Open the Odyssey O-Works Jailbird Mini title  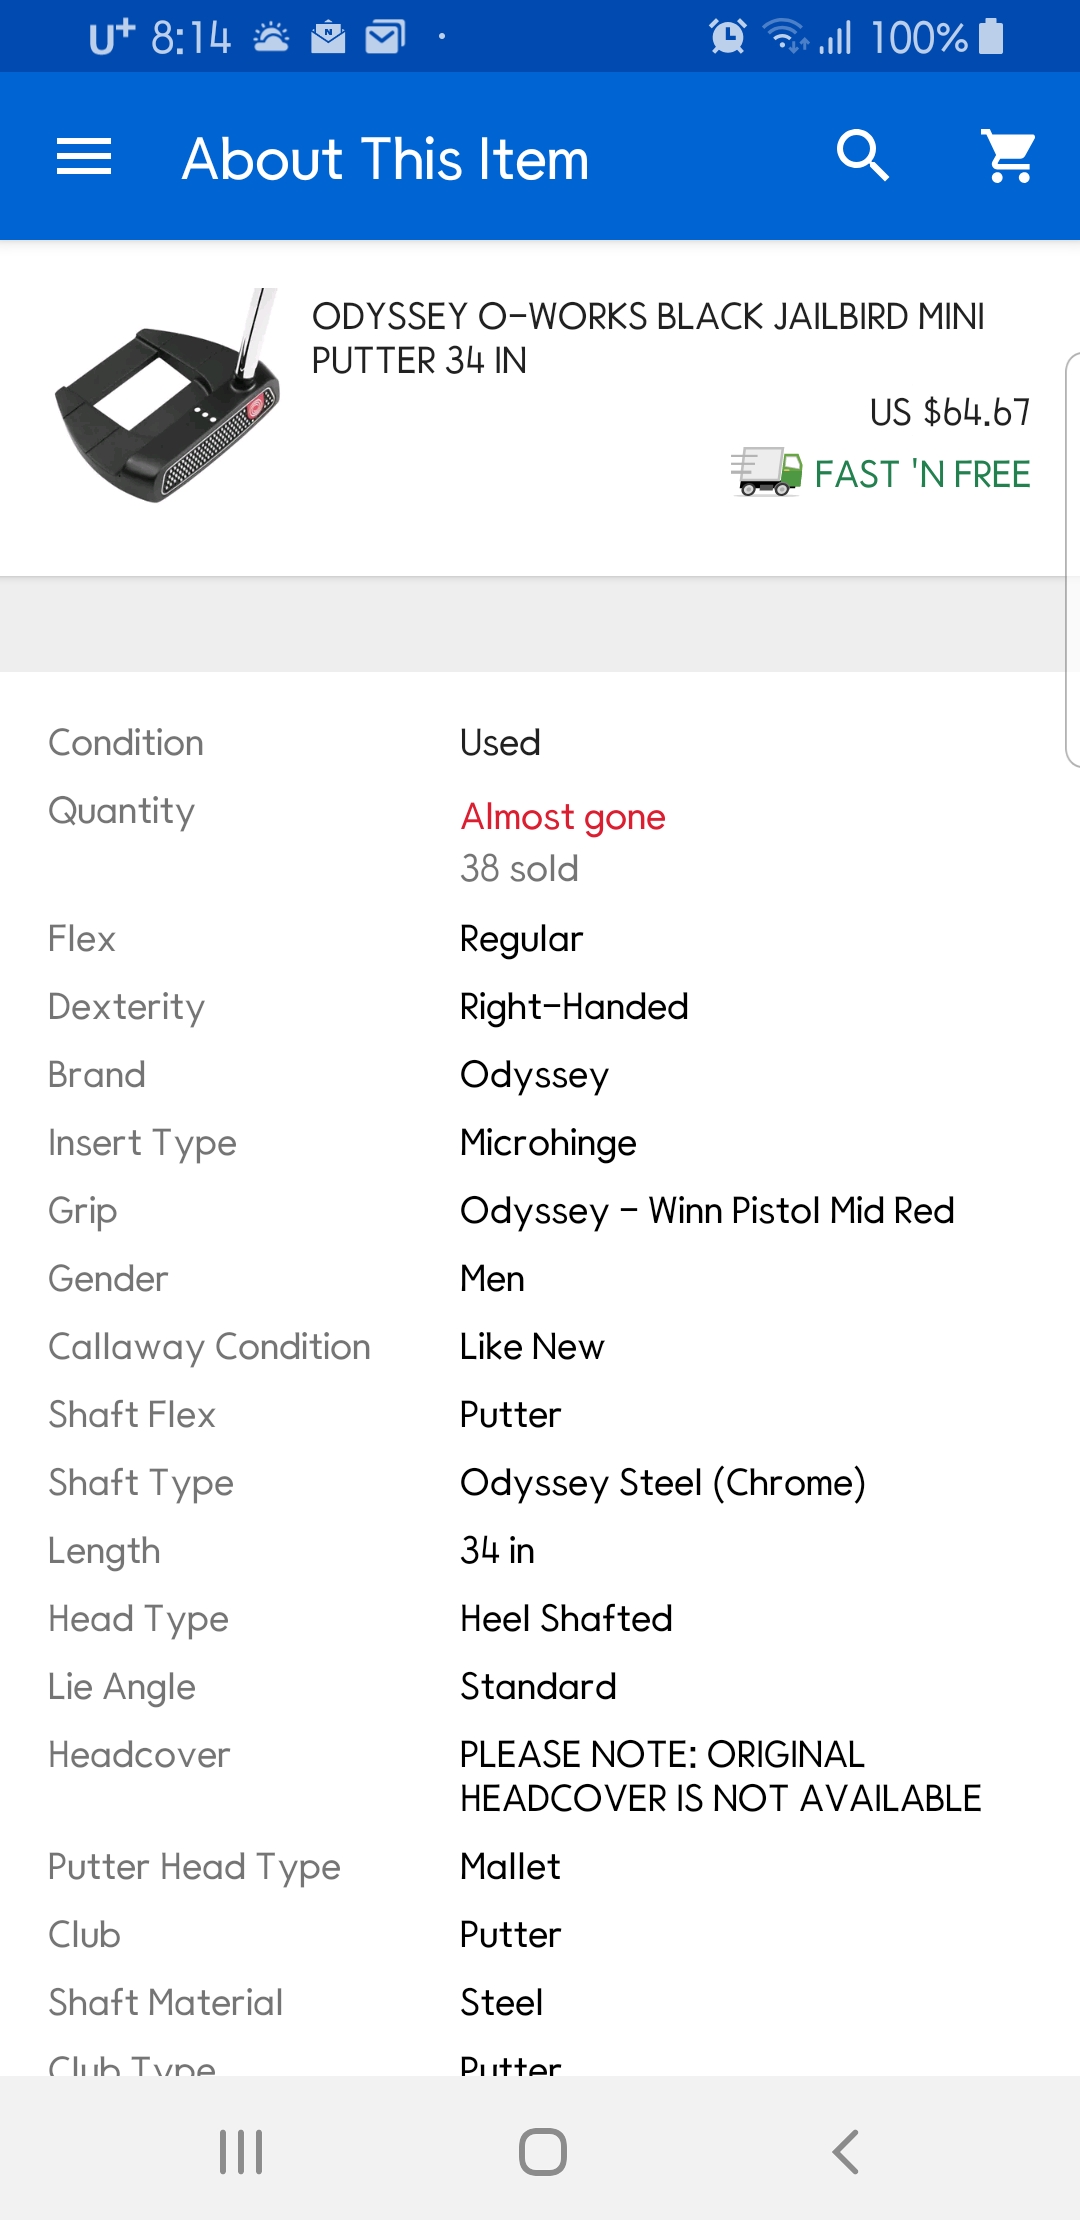point(647,338)
